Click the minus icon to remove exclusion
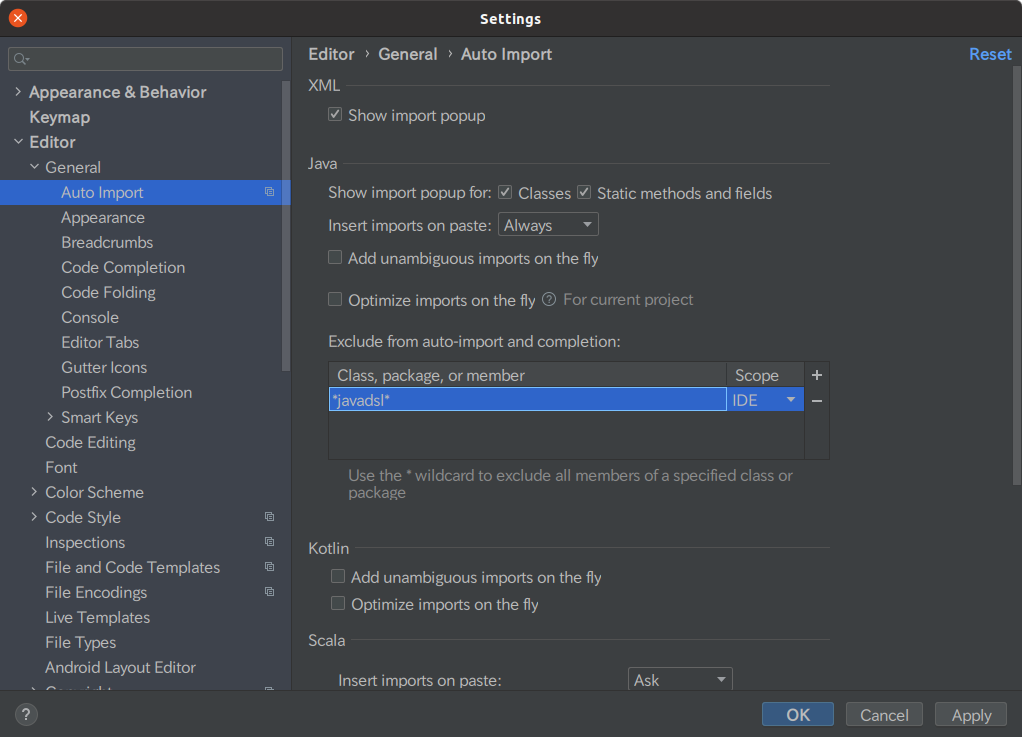 [817, 401]
